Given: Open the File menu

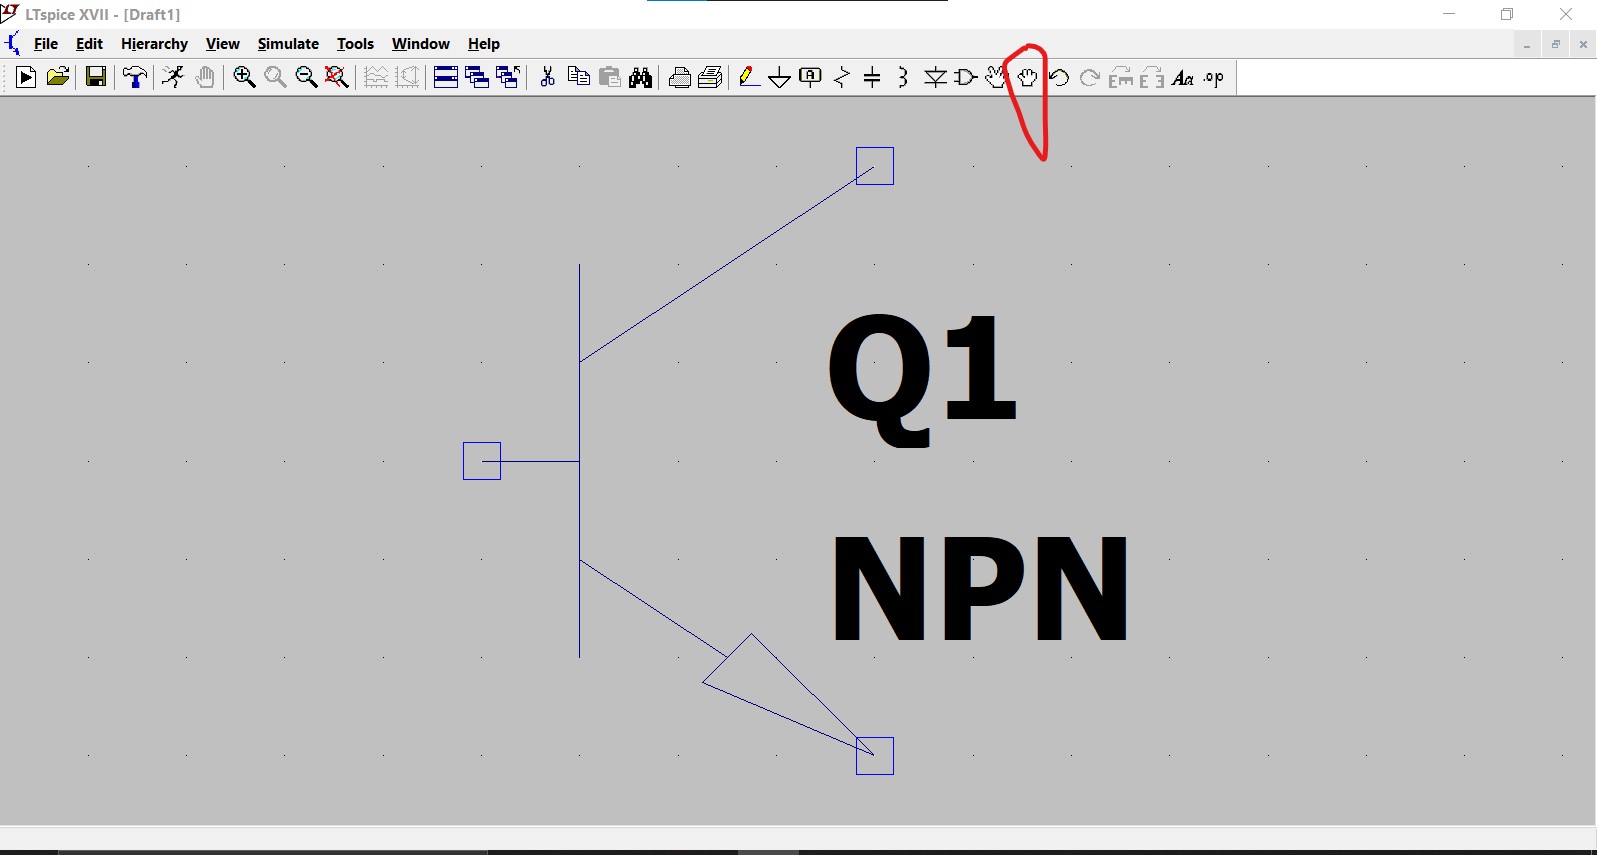Looking at the screenshot, I should [46, 44].
